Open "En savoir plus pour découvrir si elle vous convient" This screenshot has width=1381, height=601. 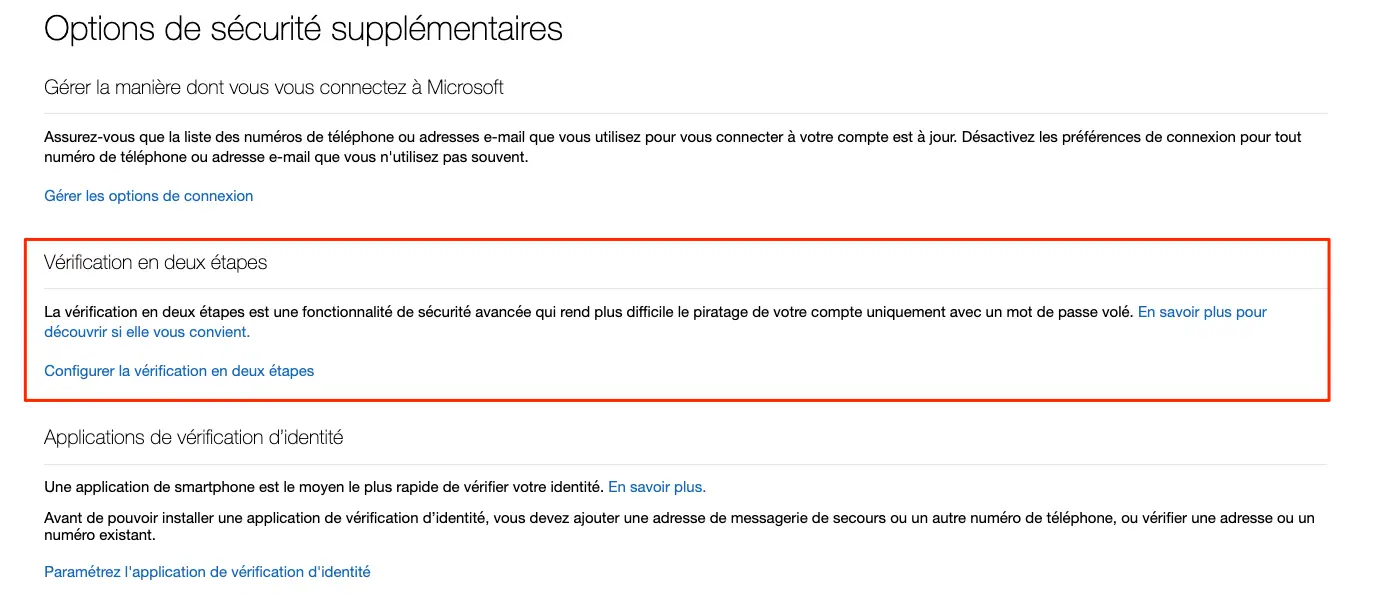1200,312
